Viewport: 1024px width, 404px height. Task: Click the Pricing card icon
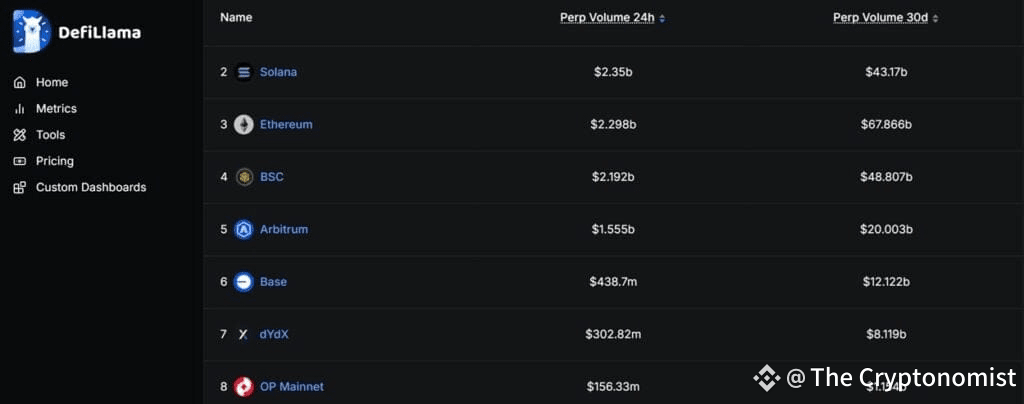20,161
